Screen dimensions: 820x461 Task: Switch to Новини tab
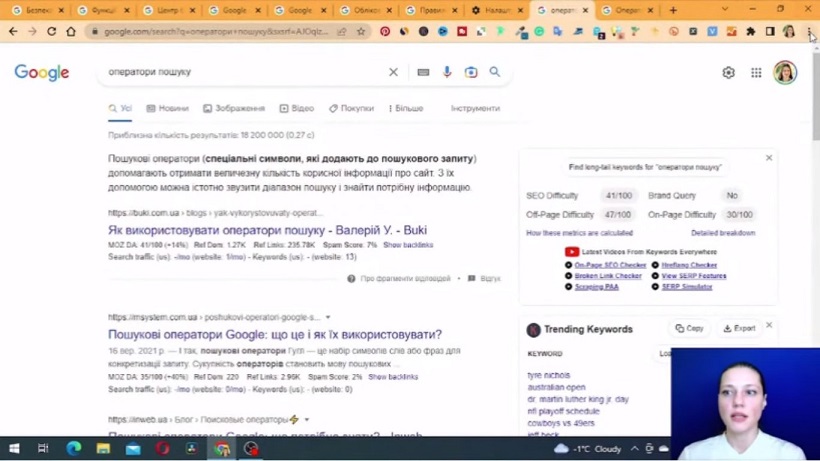167,108
